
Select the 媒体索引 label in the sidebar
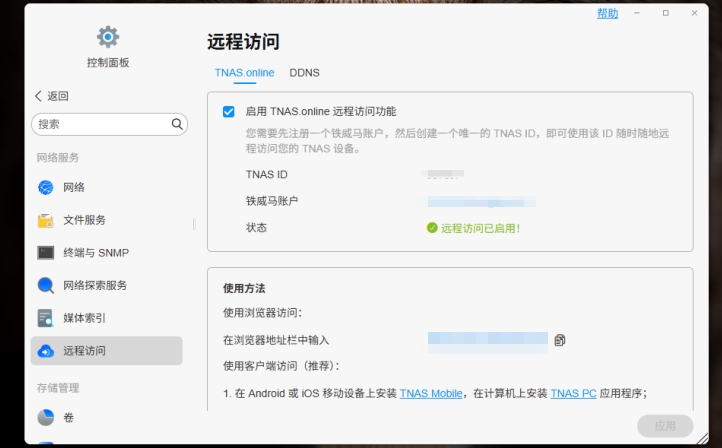(84, 318)
